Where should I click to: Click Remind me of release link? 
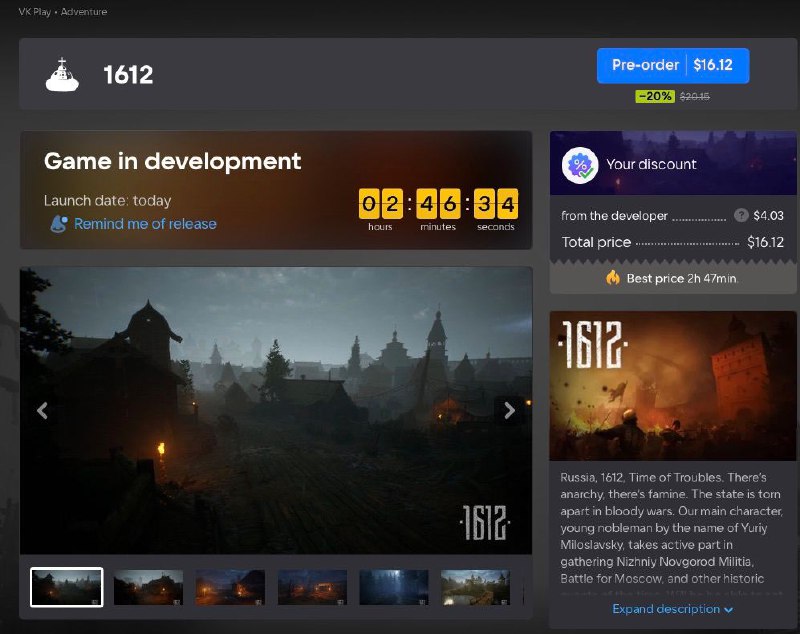click(x=145, y=224)
